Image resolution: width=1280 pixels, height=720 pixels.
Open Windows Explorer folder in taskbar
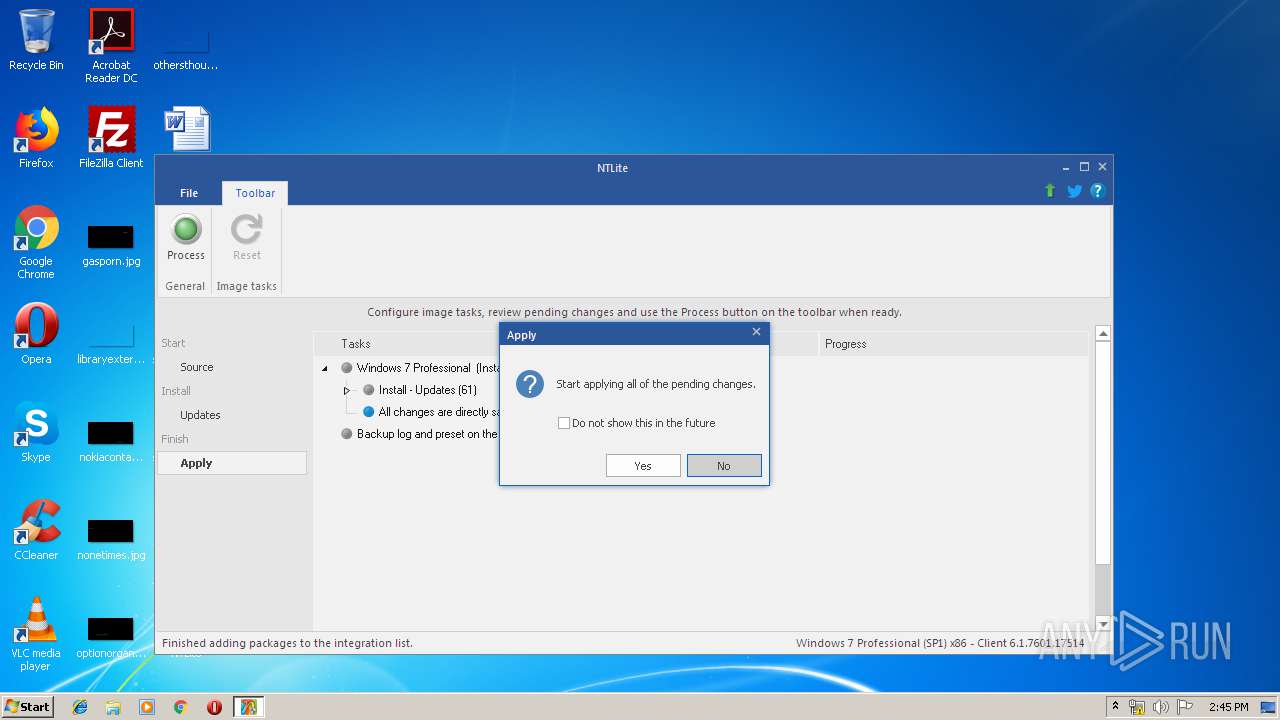[x=113, y=707]
